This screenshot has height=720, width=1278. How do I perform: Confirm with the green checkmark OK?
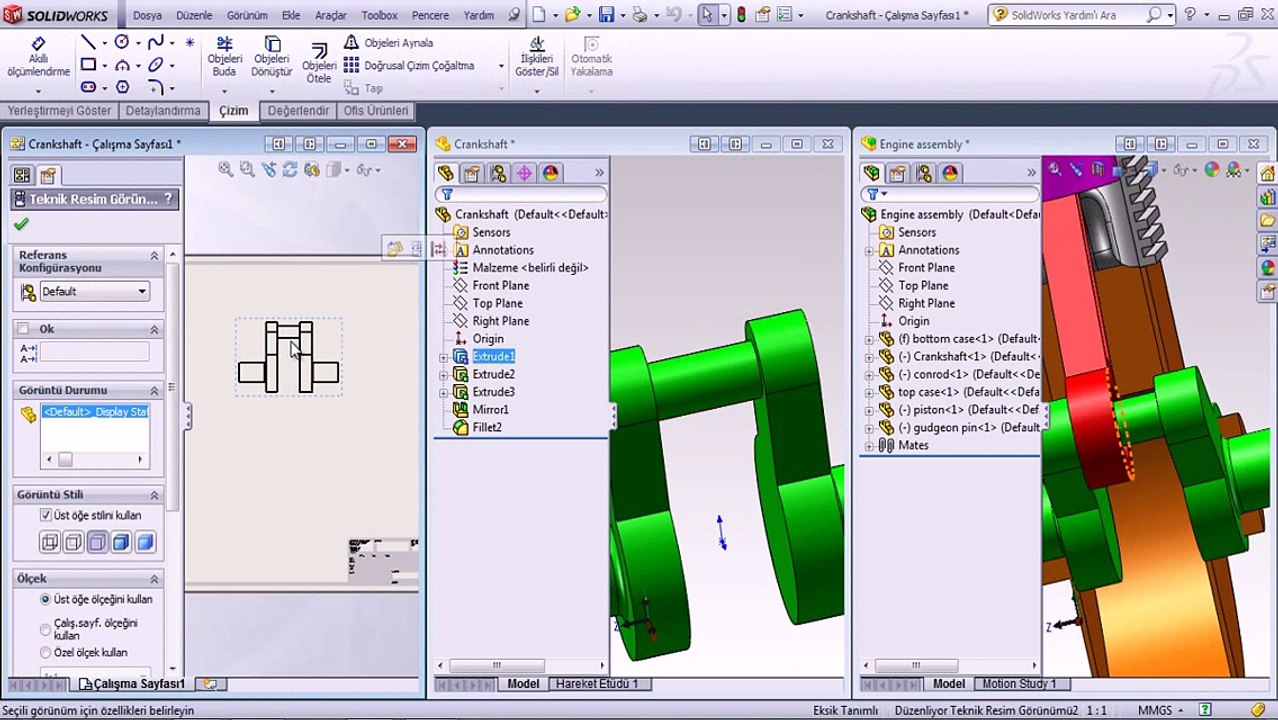(21, 225)
